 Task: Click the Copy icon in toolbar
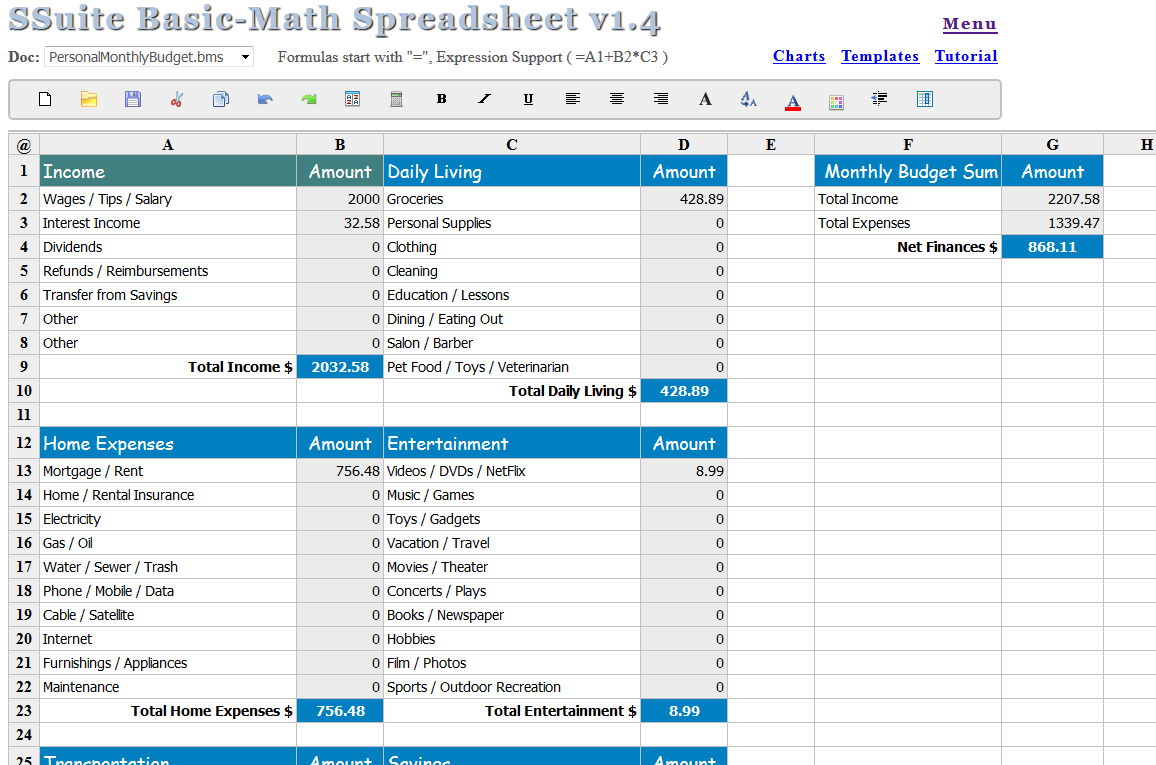[x=221, y=99]
